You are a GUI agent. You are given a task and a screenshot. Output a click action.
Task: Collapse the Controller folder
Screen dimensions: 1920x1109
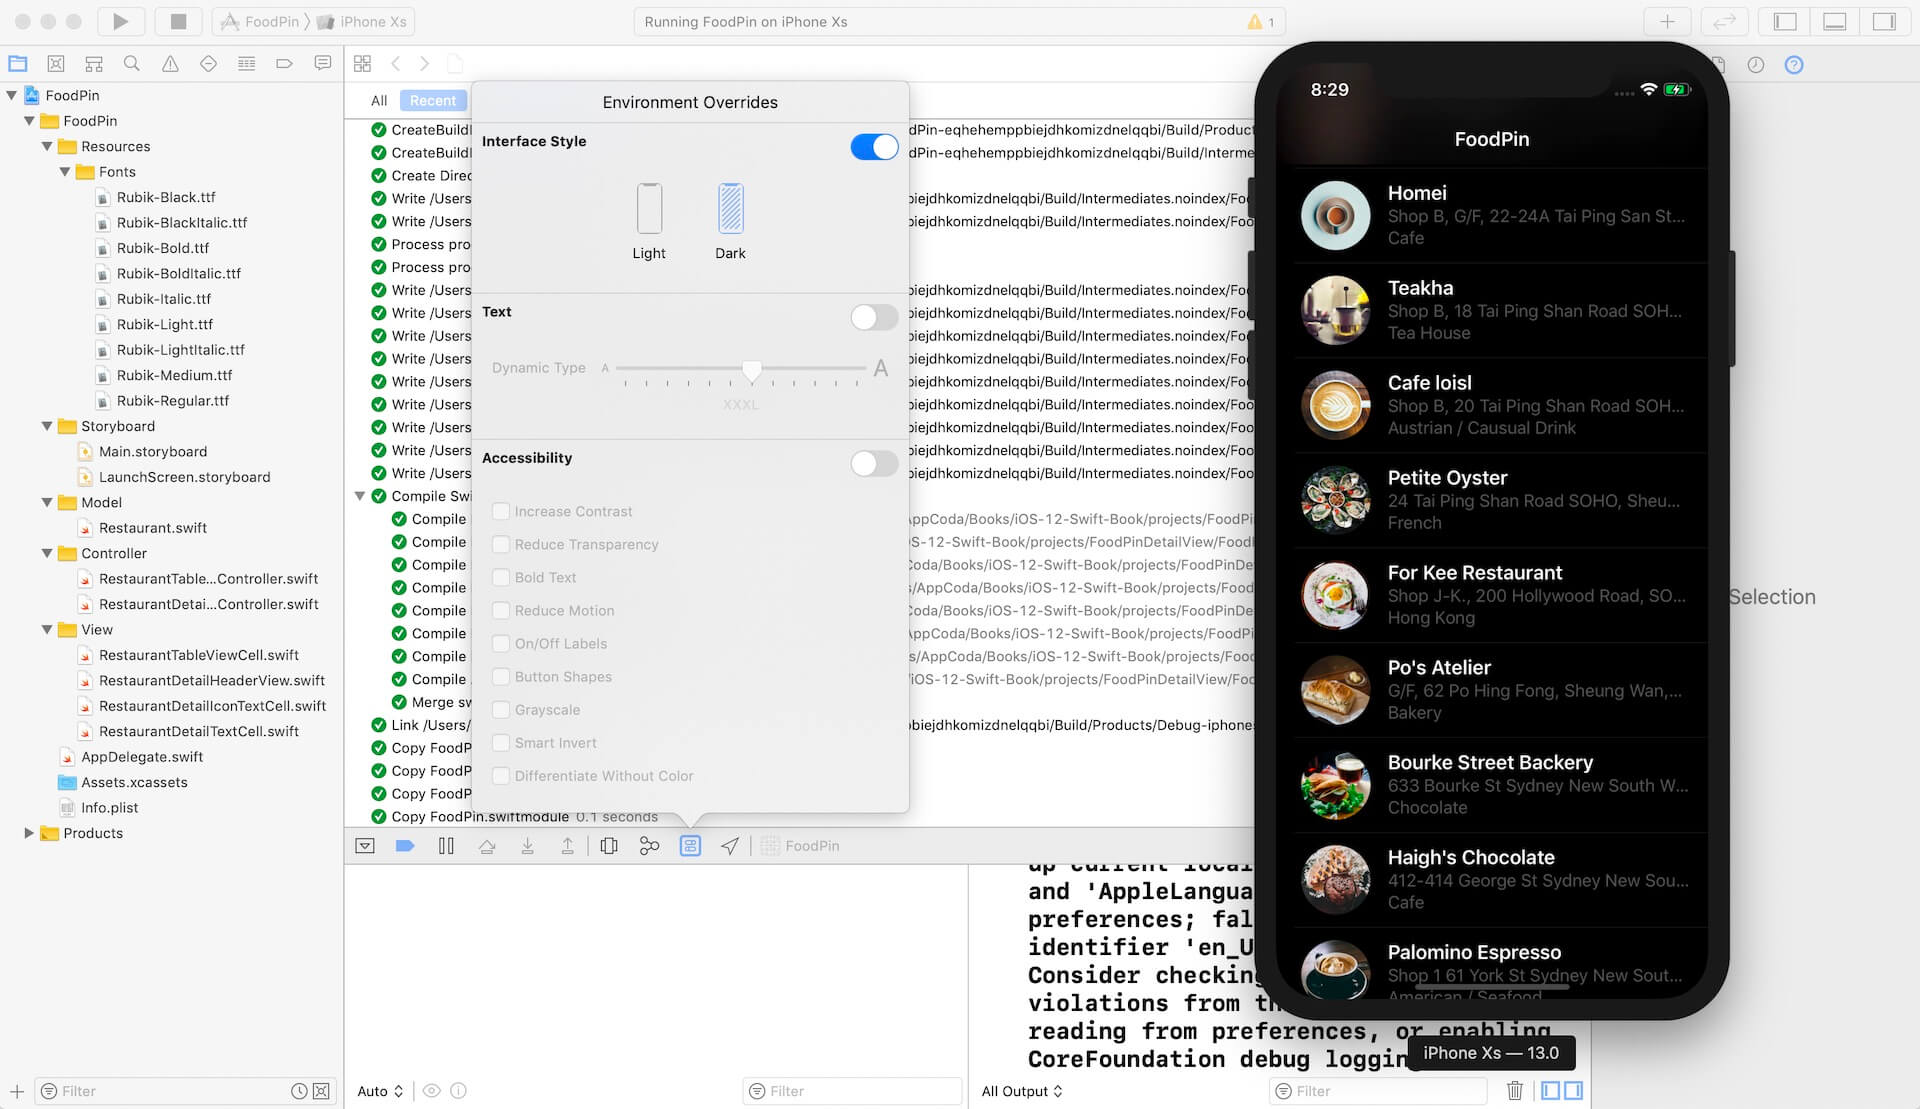pos(47,553)
